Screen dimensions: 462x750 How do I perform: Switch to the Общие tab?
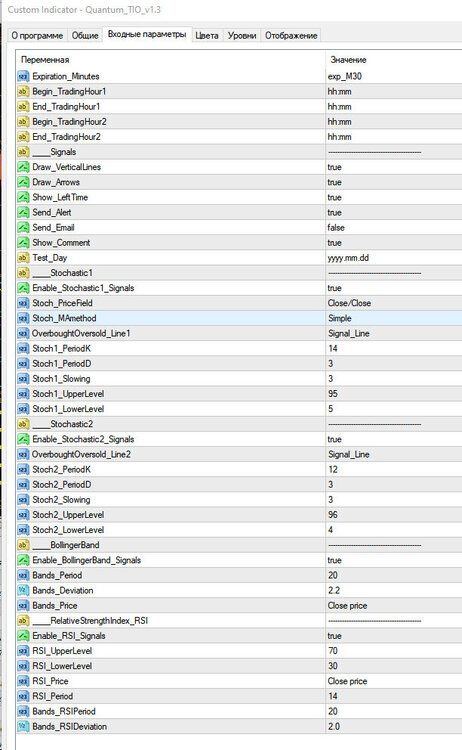(x=85, y=35)
